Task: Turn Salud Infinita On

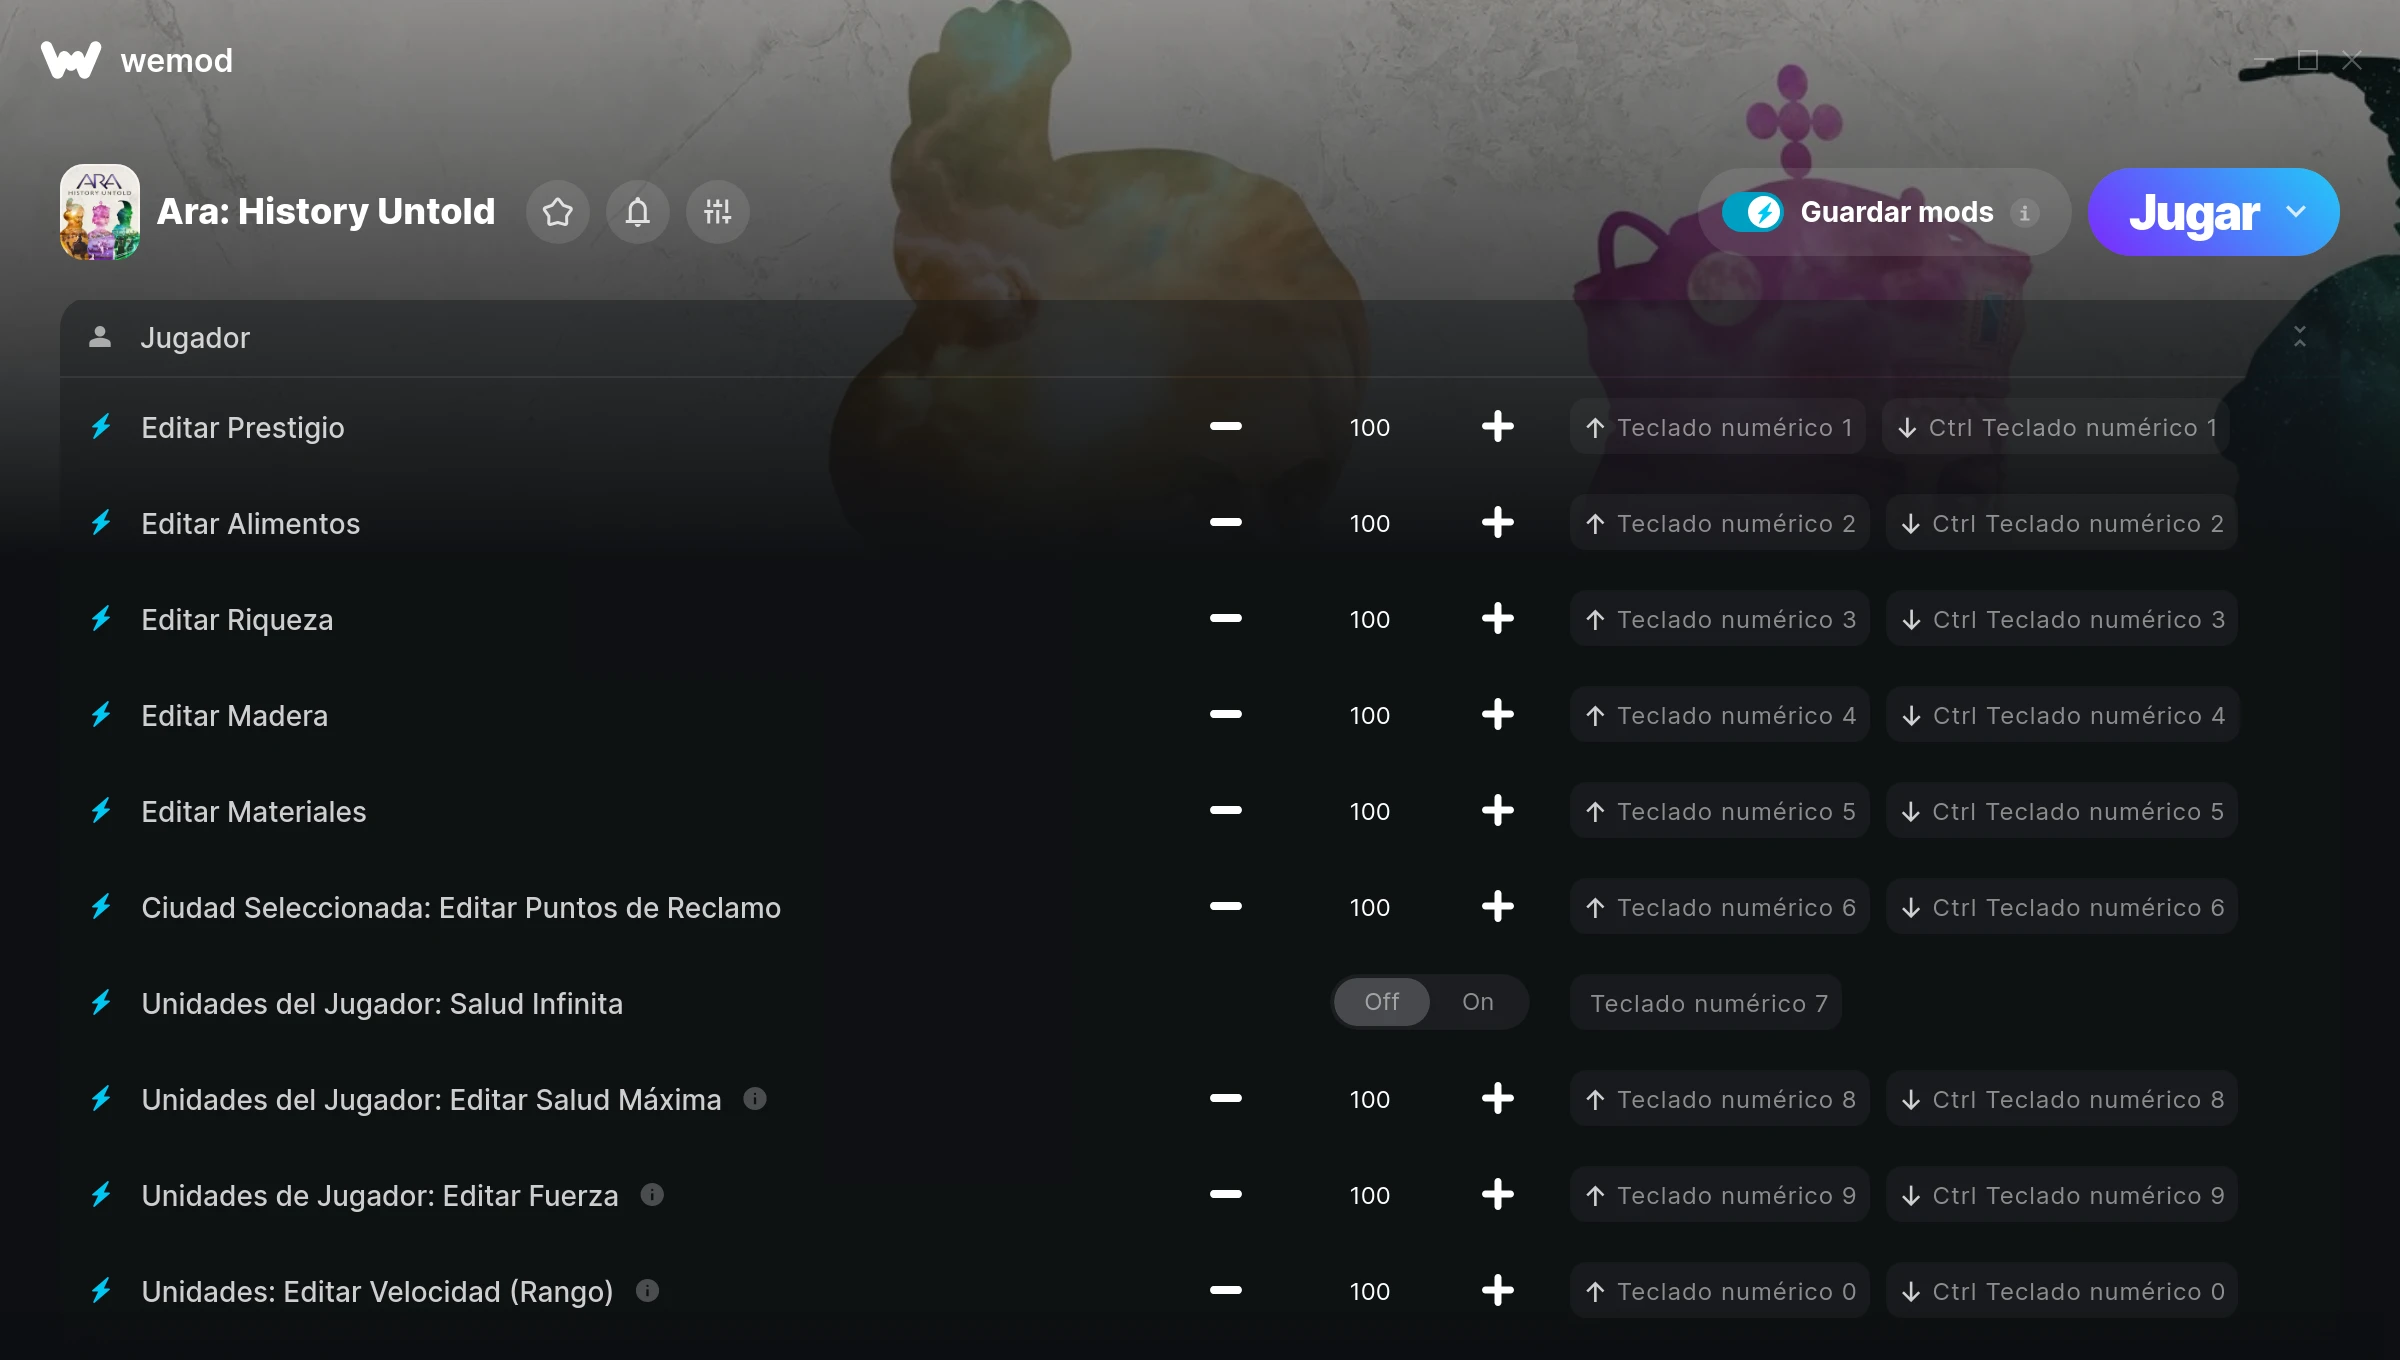Action: coord(1478,1002)
